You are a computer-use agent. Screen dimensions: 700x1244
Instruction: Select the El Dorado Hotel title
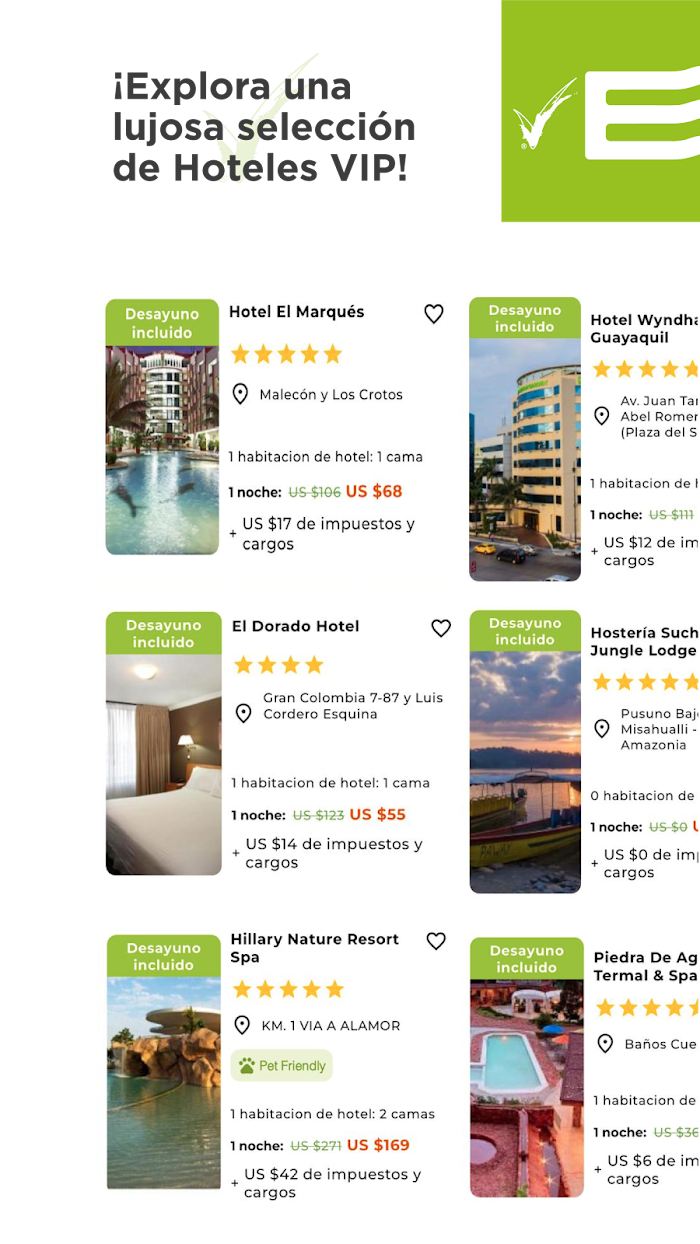(x=296, y=626)
